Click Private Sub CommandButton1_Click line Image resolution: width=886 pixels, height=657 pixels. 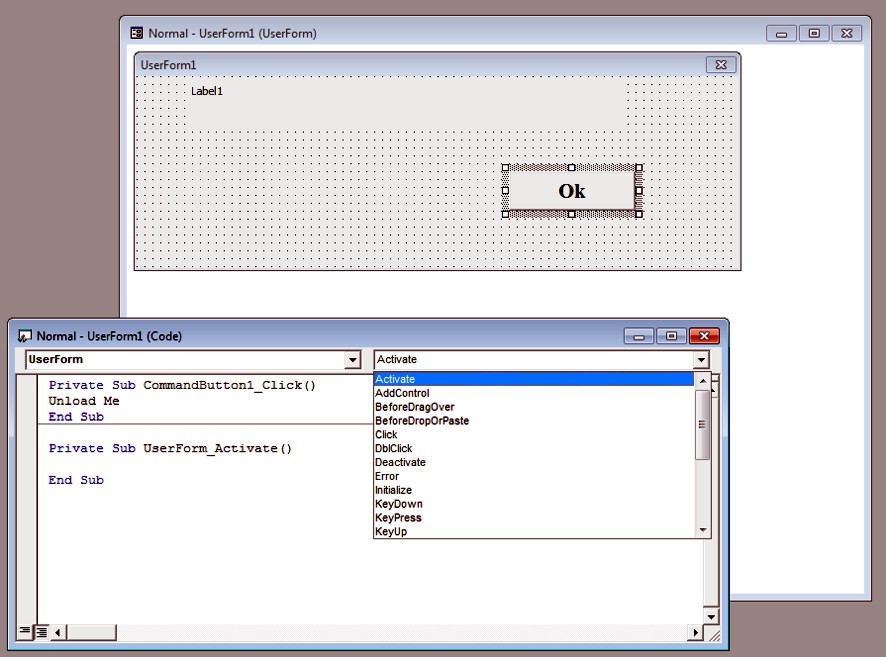click(182, 385)
